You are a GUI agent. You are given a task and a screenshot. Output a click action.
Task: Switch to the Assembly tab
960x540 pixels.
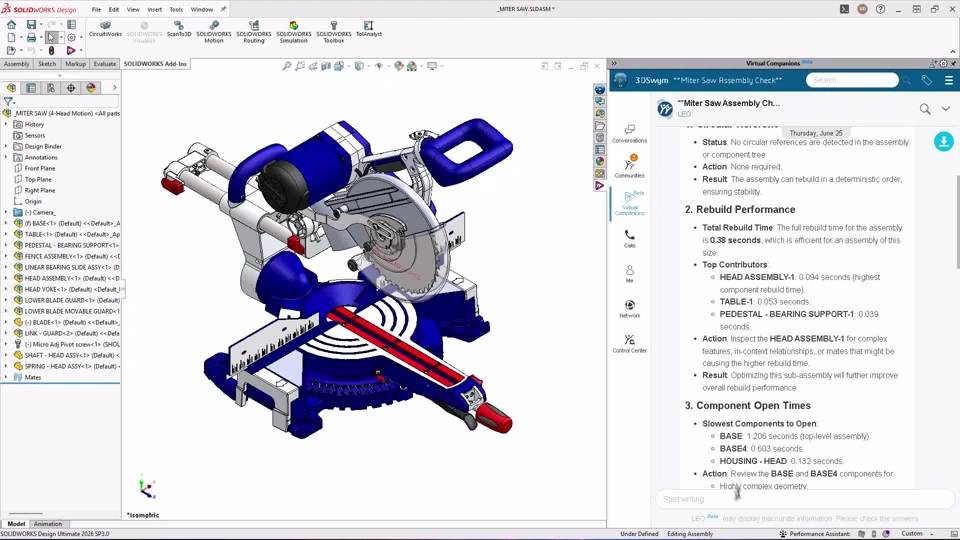17,64
